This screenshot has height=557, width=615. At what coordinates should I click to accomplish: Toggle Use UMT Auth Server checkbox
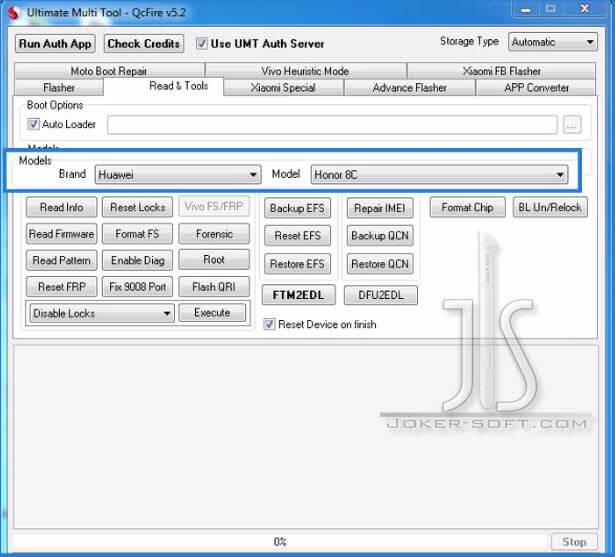202,44
